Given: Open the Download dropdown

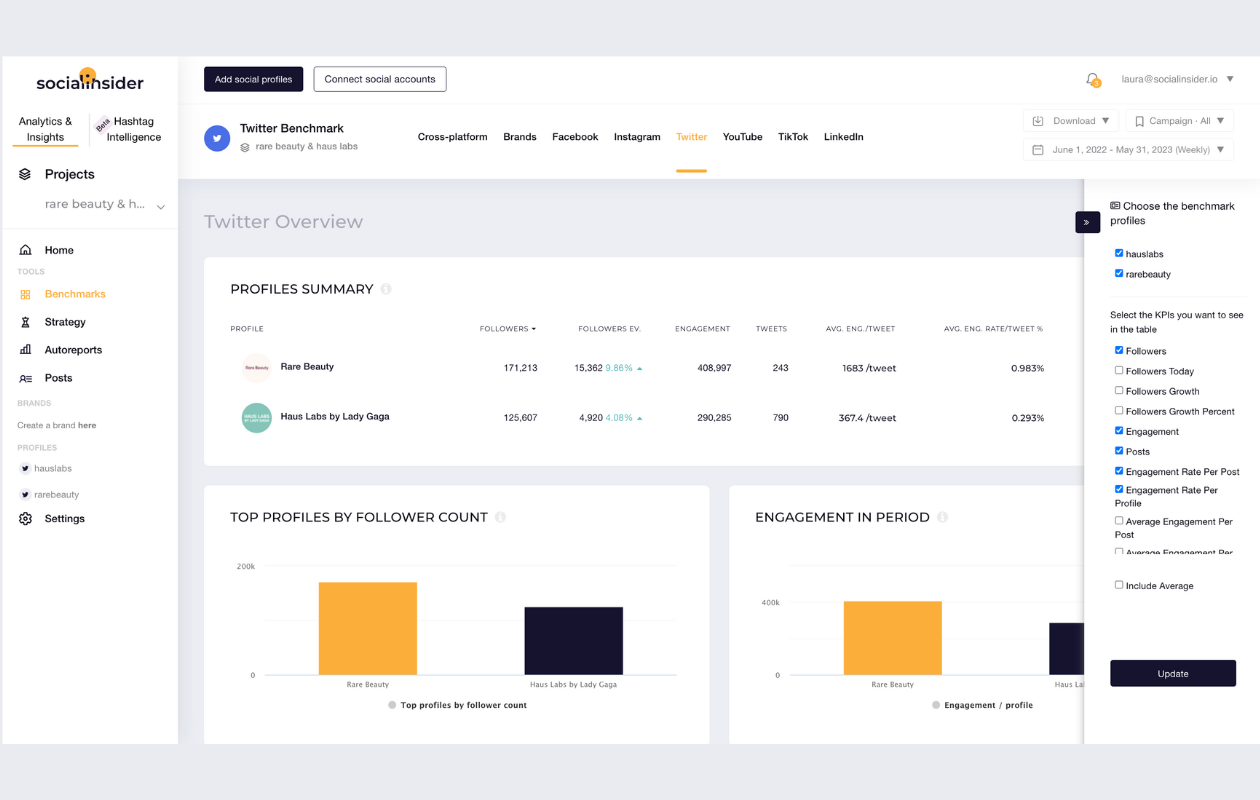Looking at the screenshot, I should [x=1071, y=121].
